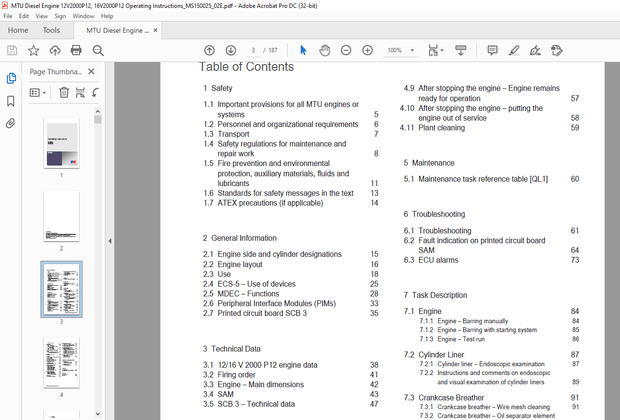Open '4.11 Plant cleaning' contents entry
The width and height of the screenshot is (620, 420).
point(489,128)
